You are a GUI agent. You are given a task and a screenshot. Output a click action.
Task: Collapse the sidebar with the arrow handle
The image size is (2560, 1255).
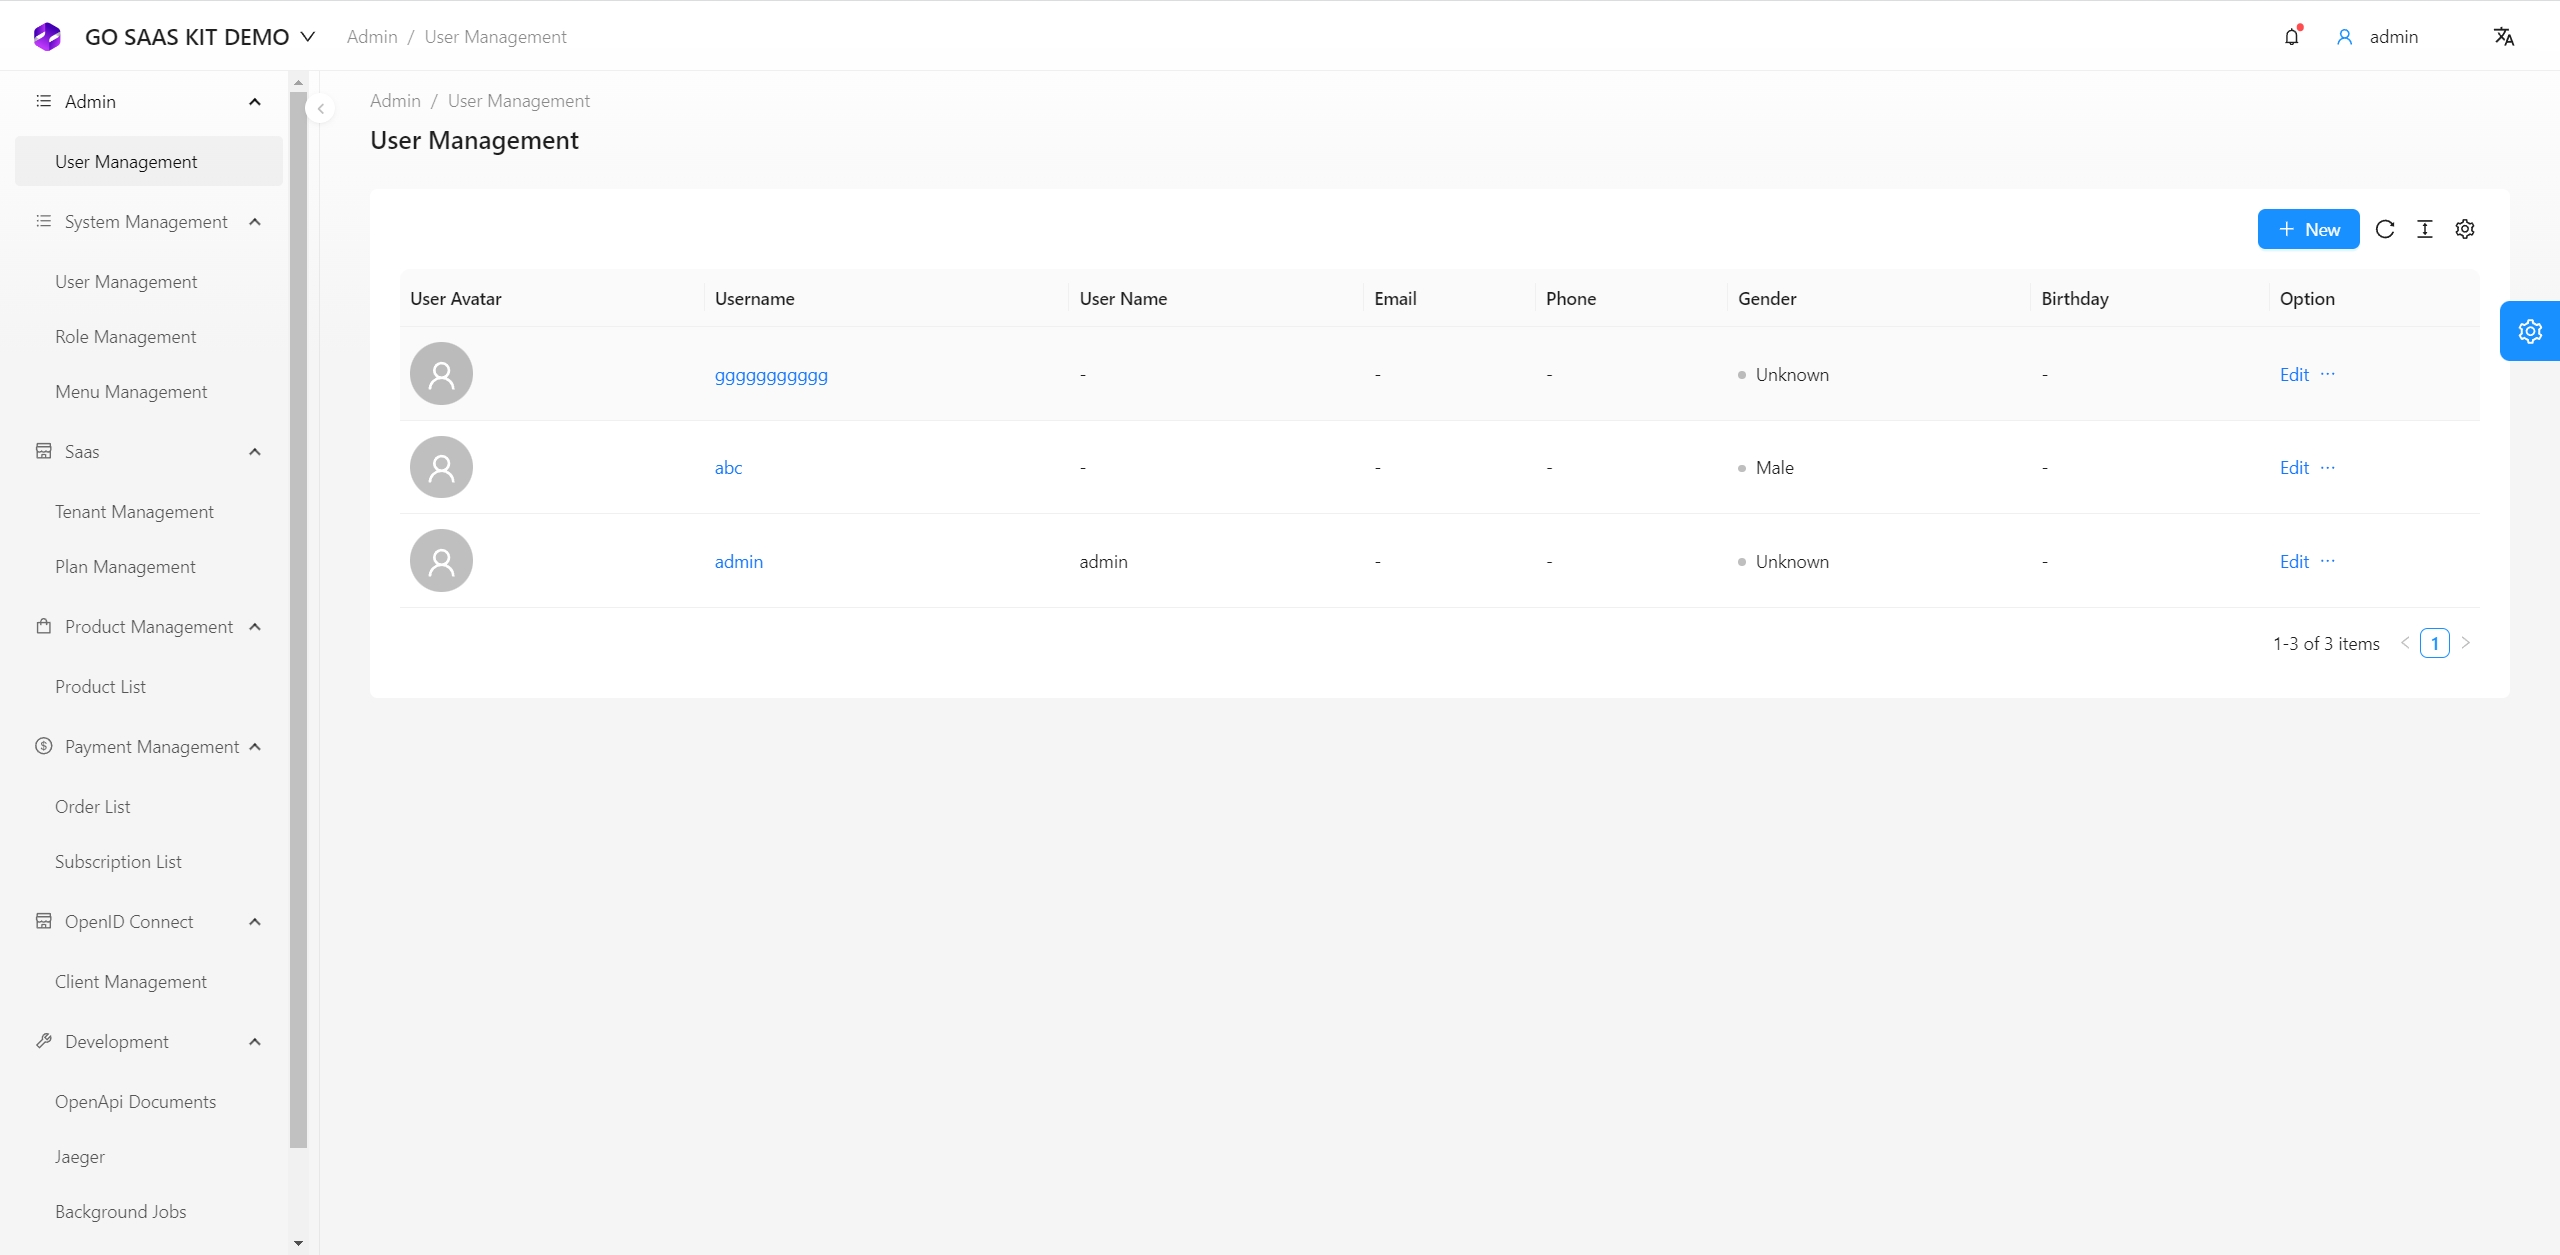[x=320, y=109]
